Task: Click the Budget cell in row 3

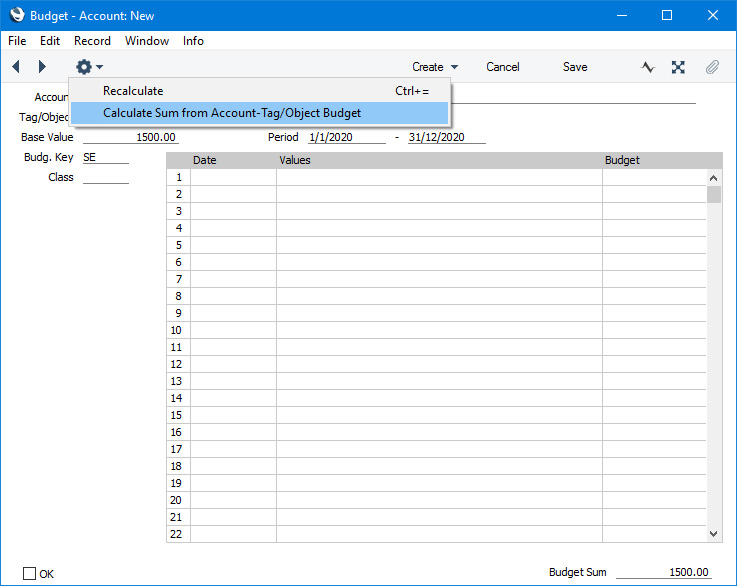Action: (x=654, y=211)
